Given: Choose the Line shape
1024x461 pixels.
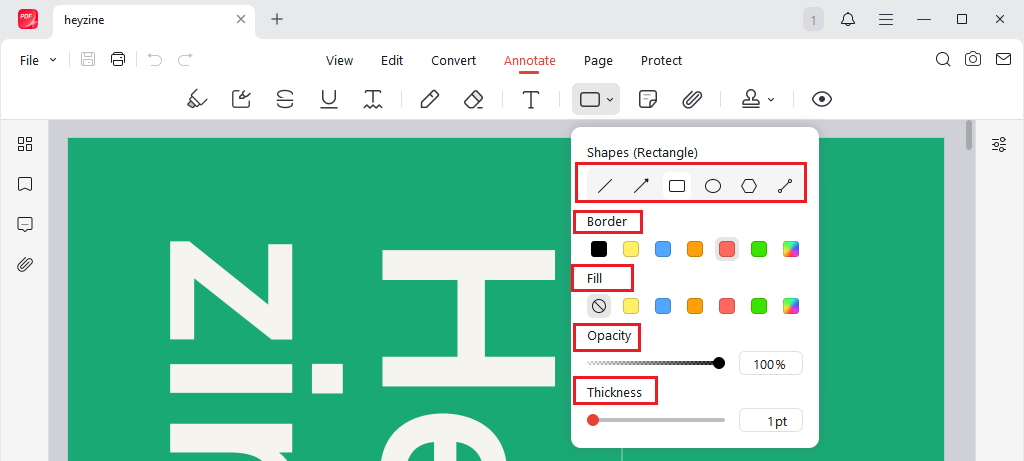Looking at the screenshot, I should click(605, 186).
